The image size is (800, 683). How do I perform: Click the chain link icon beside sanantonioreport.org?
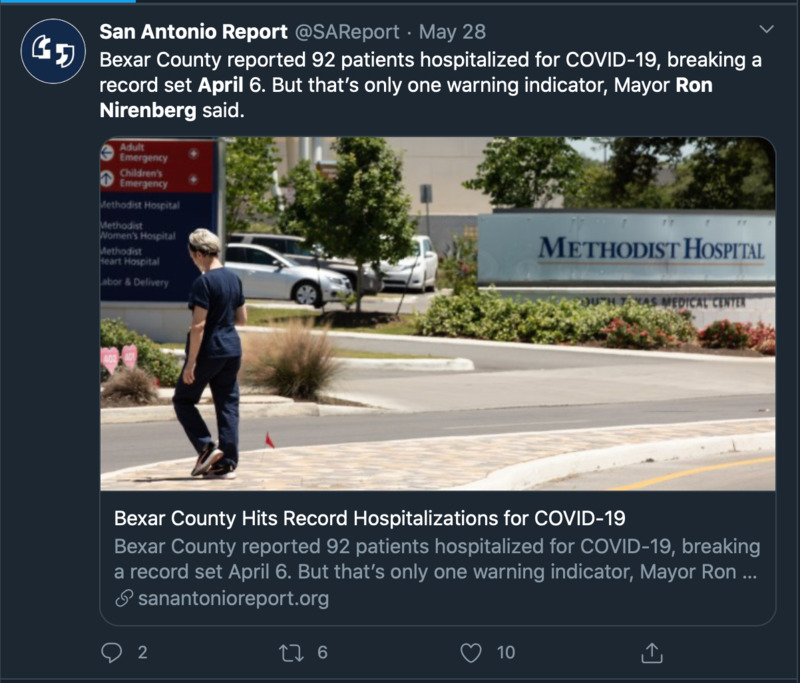[124, 598]
